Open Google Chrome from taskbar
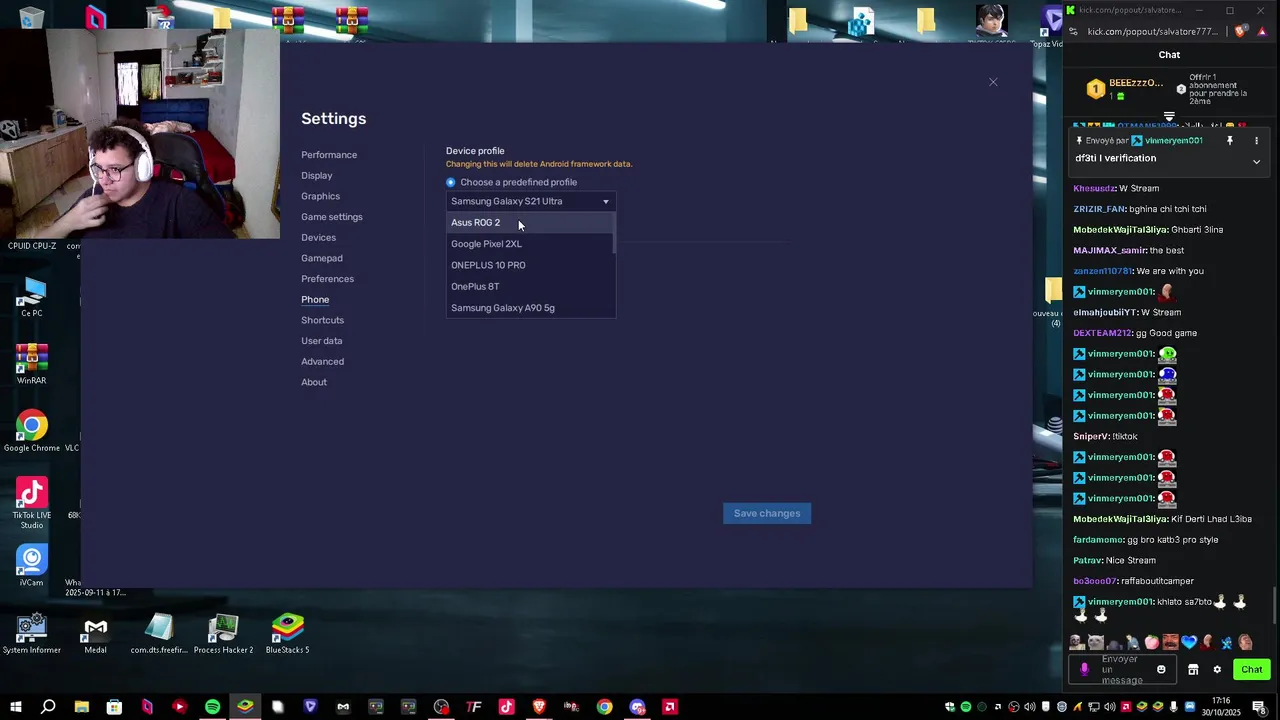Image resolution: width=1280 pixels, height=720 pixels. click(604, 707)
